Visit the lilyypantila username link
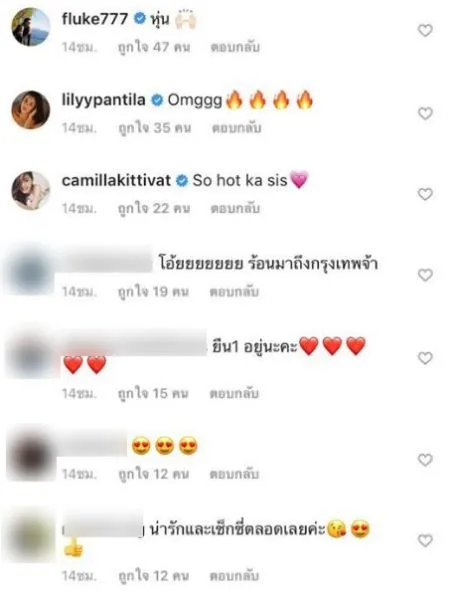The width and height of the screenshot is (455, 602). pos(104,101)
